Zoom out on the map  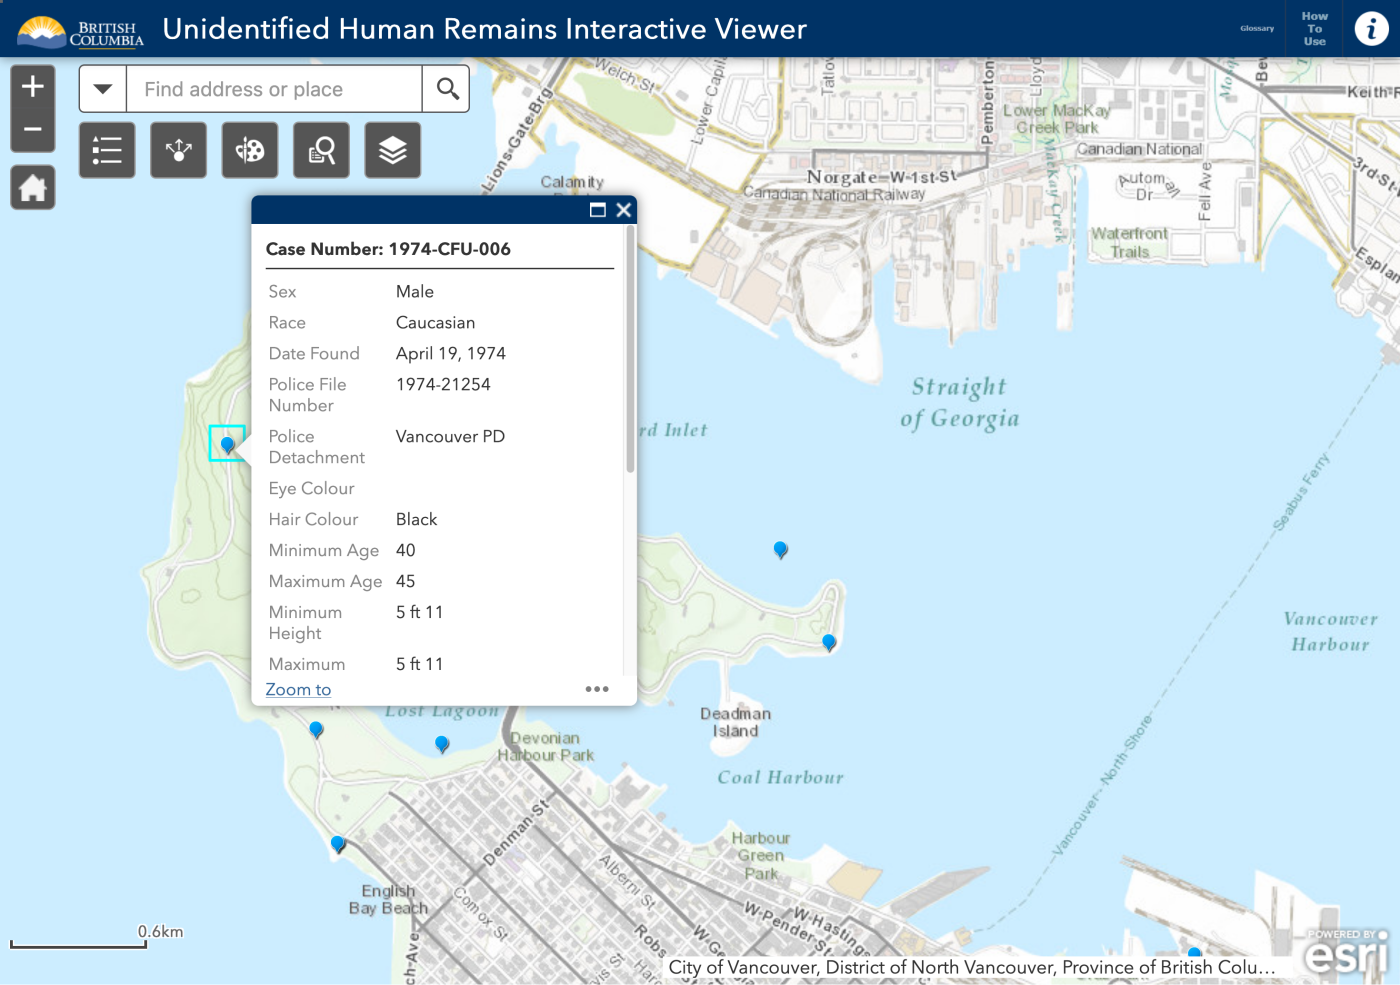click(x=32, y=129)
